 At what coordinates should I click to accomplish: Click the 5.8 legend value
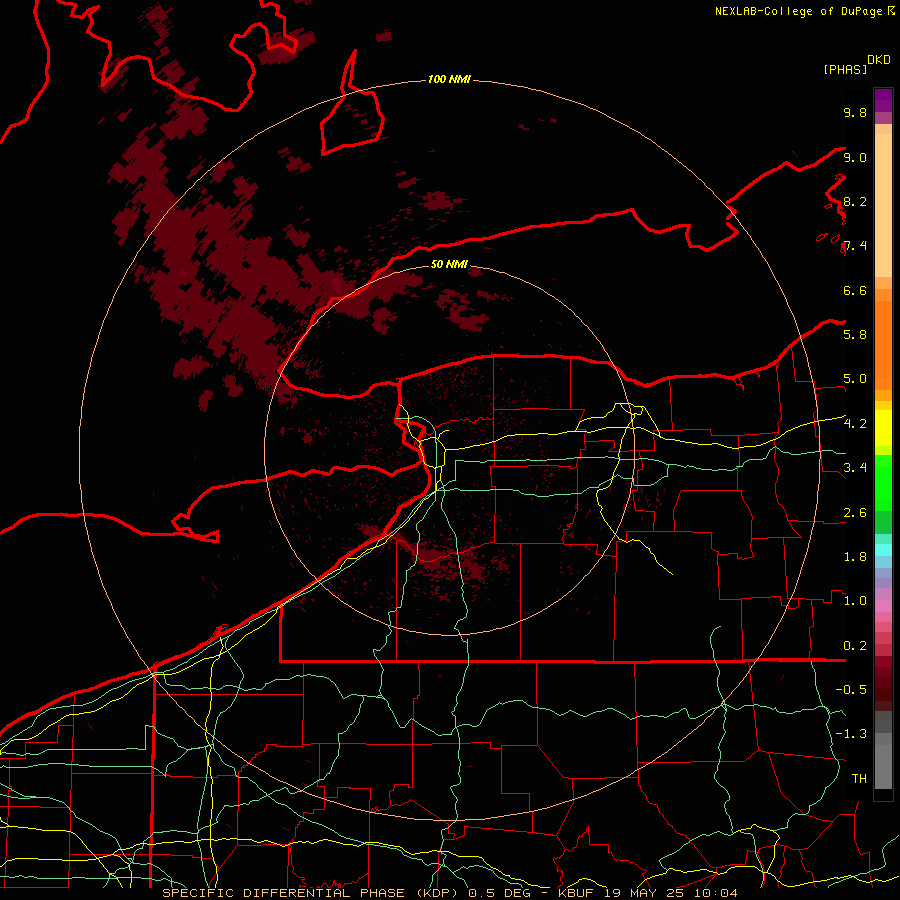855,335
